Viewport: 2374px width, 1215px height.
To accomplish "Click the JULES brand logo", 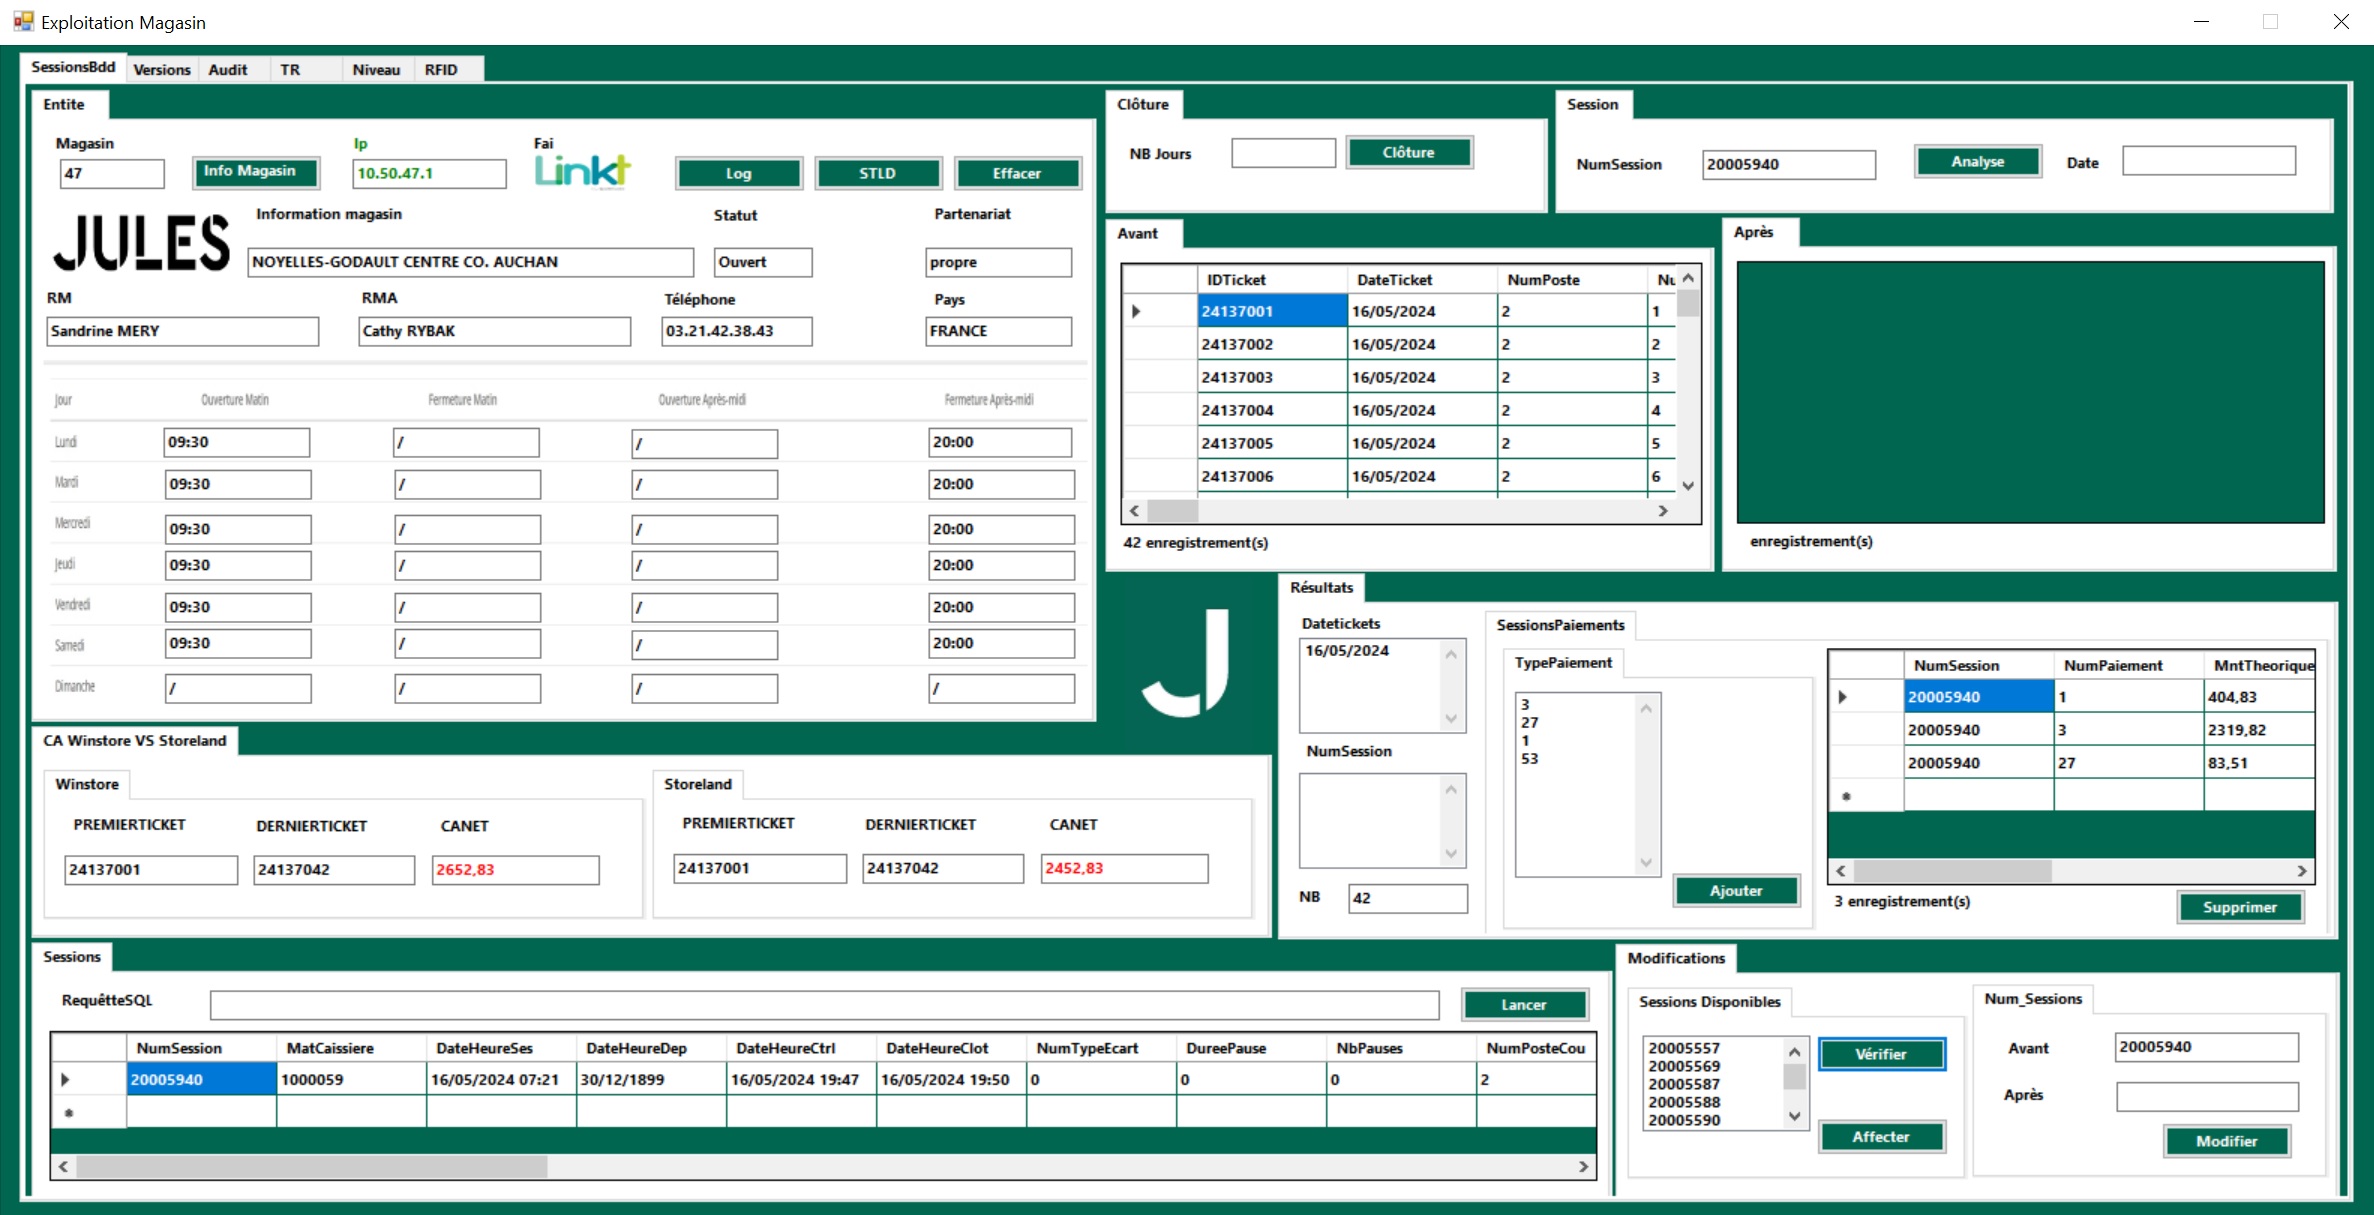I will click(141, 243).
